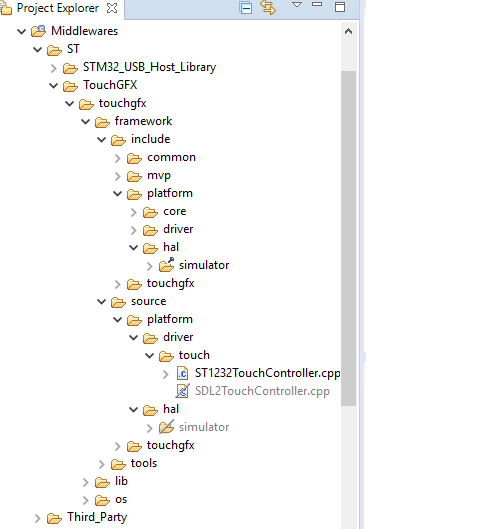Open the View Menu dropdown triangle
The image size is (480, 529).
coord(297,5)
